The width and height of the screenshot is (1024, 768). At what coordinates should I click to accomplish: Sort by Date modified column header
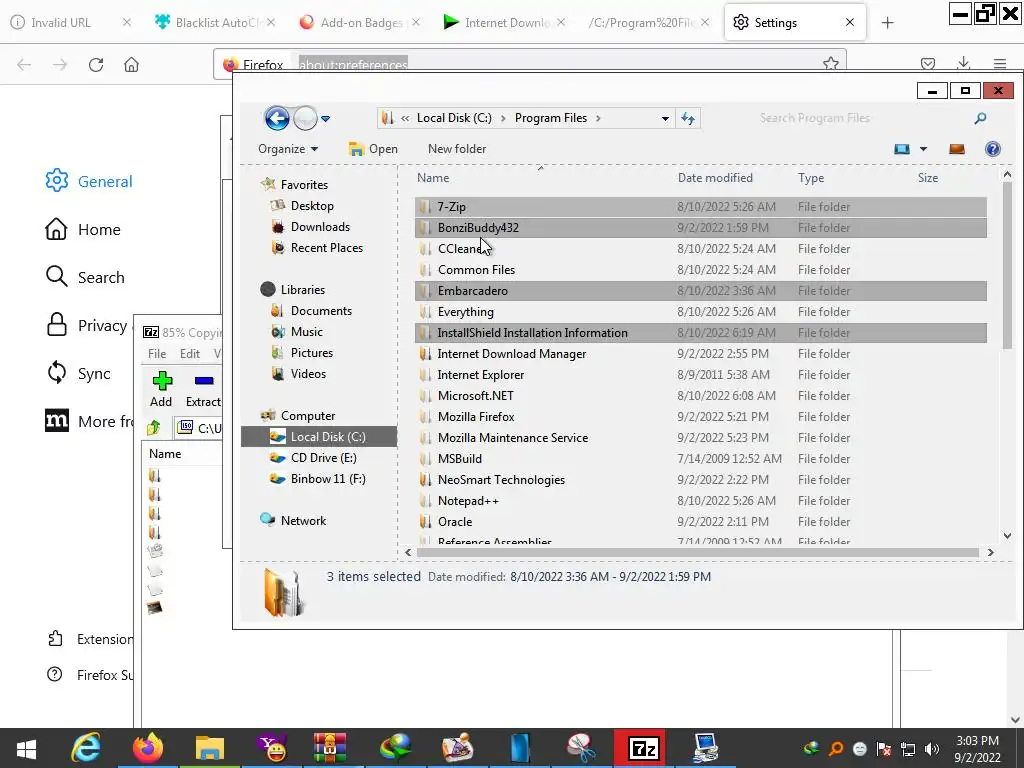pyautogui.click(x=715, y=178)
